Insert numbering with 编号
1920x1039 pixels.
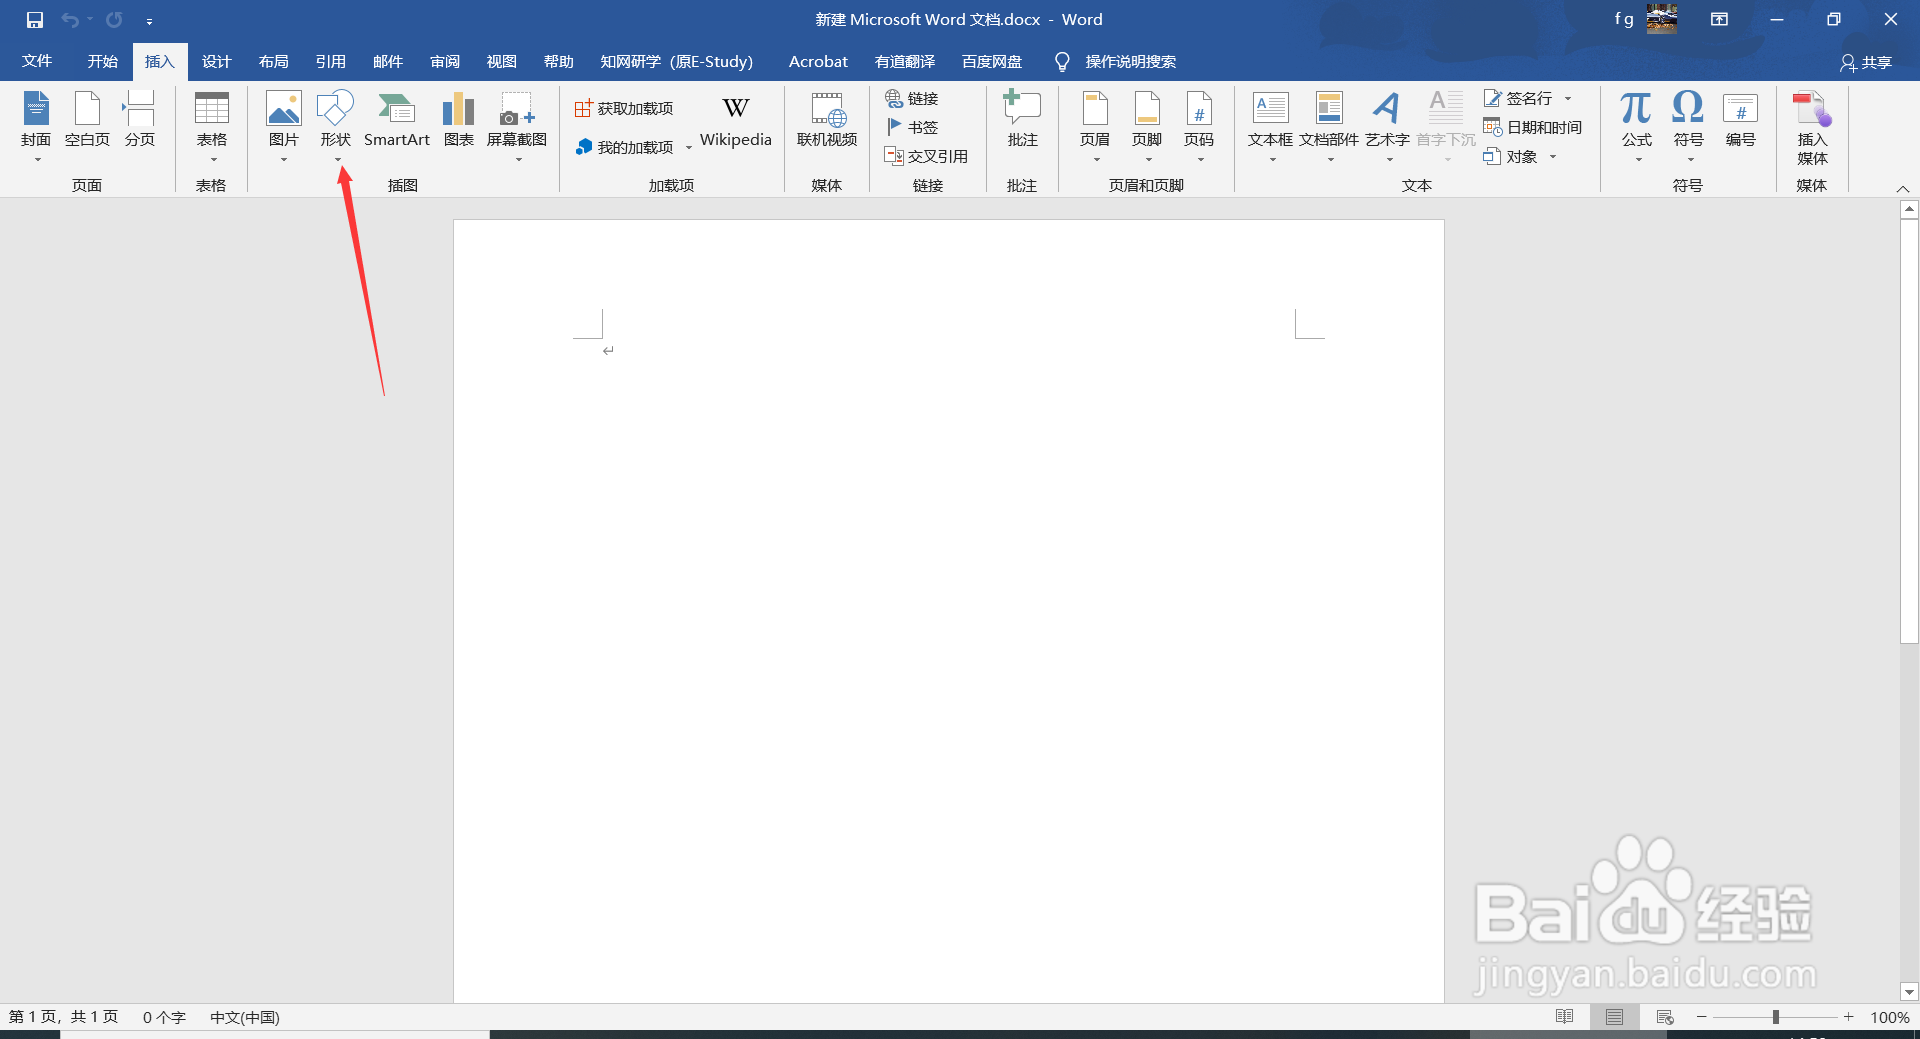[x=1741, y=120]
